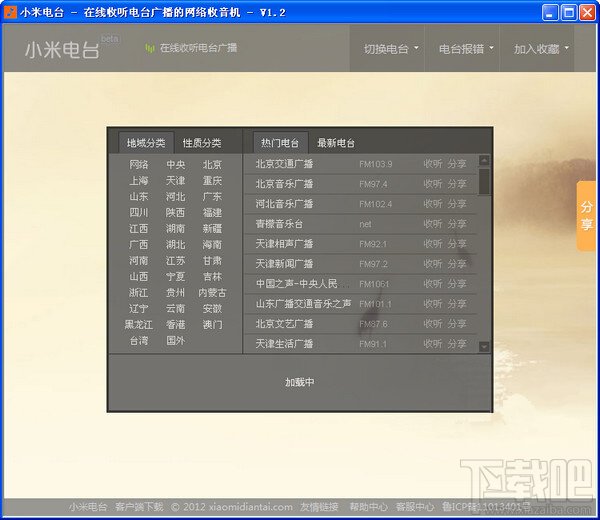
Task: Click the green sound bars icon in header
Action: click(x=150, y=48)
